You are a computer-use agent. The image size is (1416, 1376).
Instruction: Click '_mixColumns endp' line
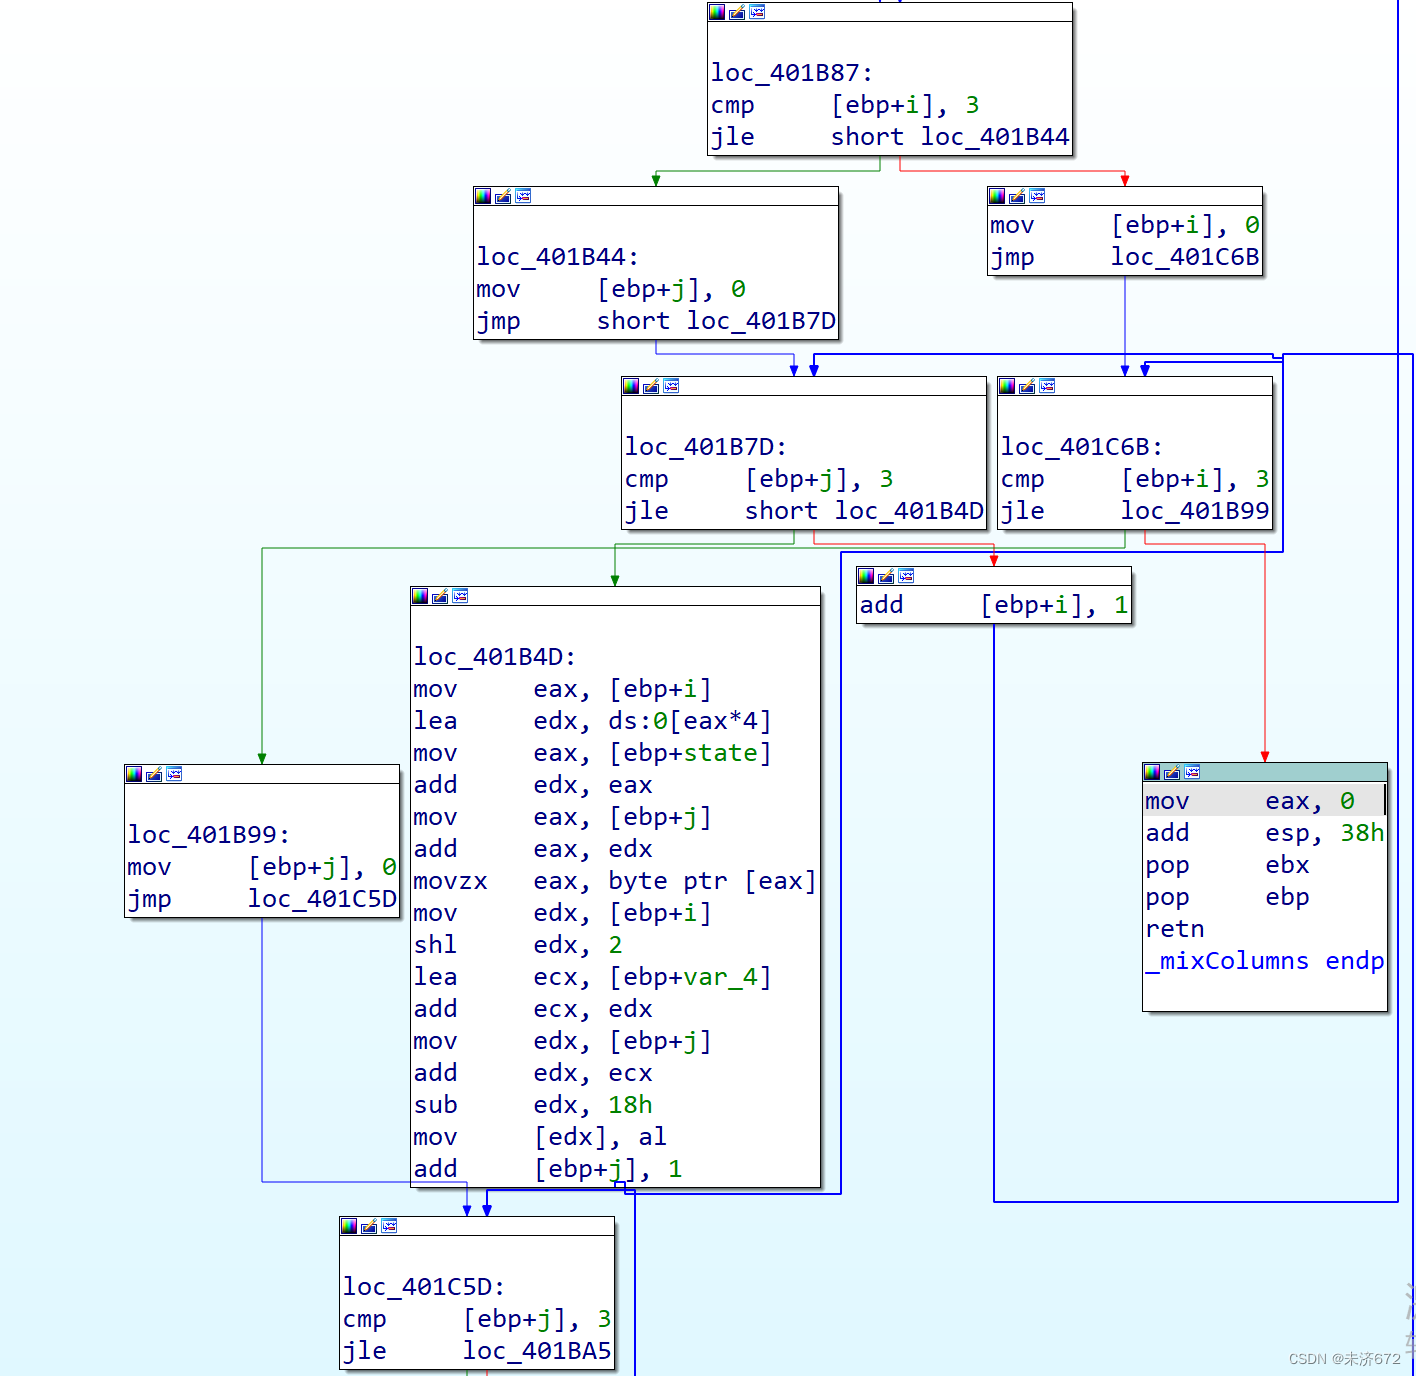coord(1264,961)
